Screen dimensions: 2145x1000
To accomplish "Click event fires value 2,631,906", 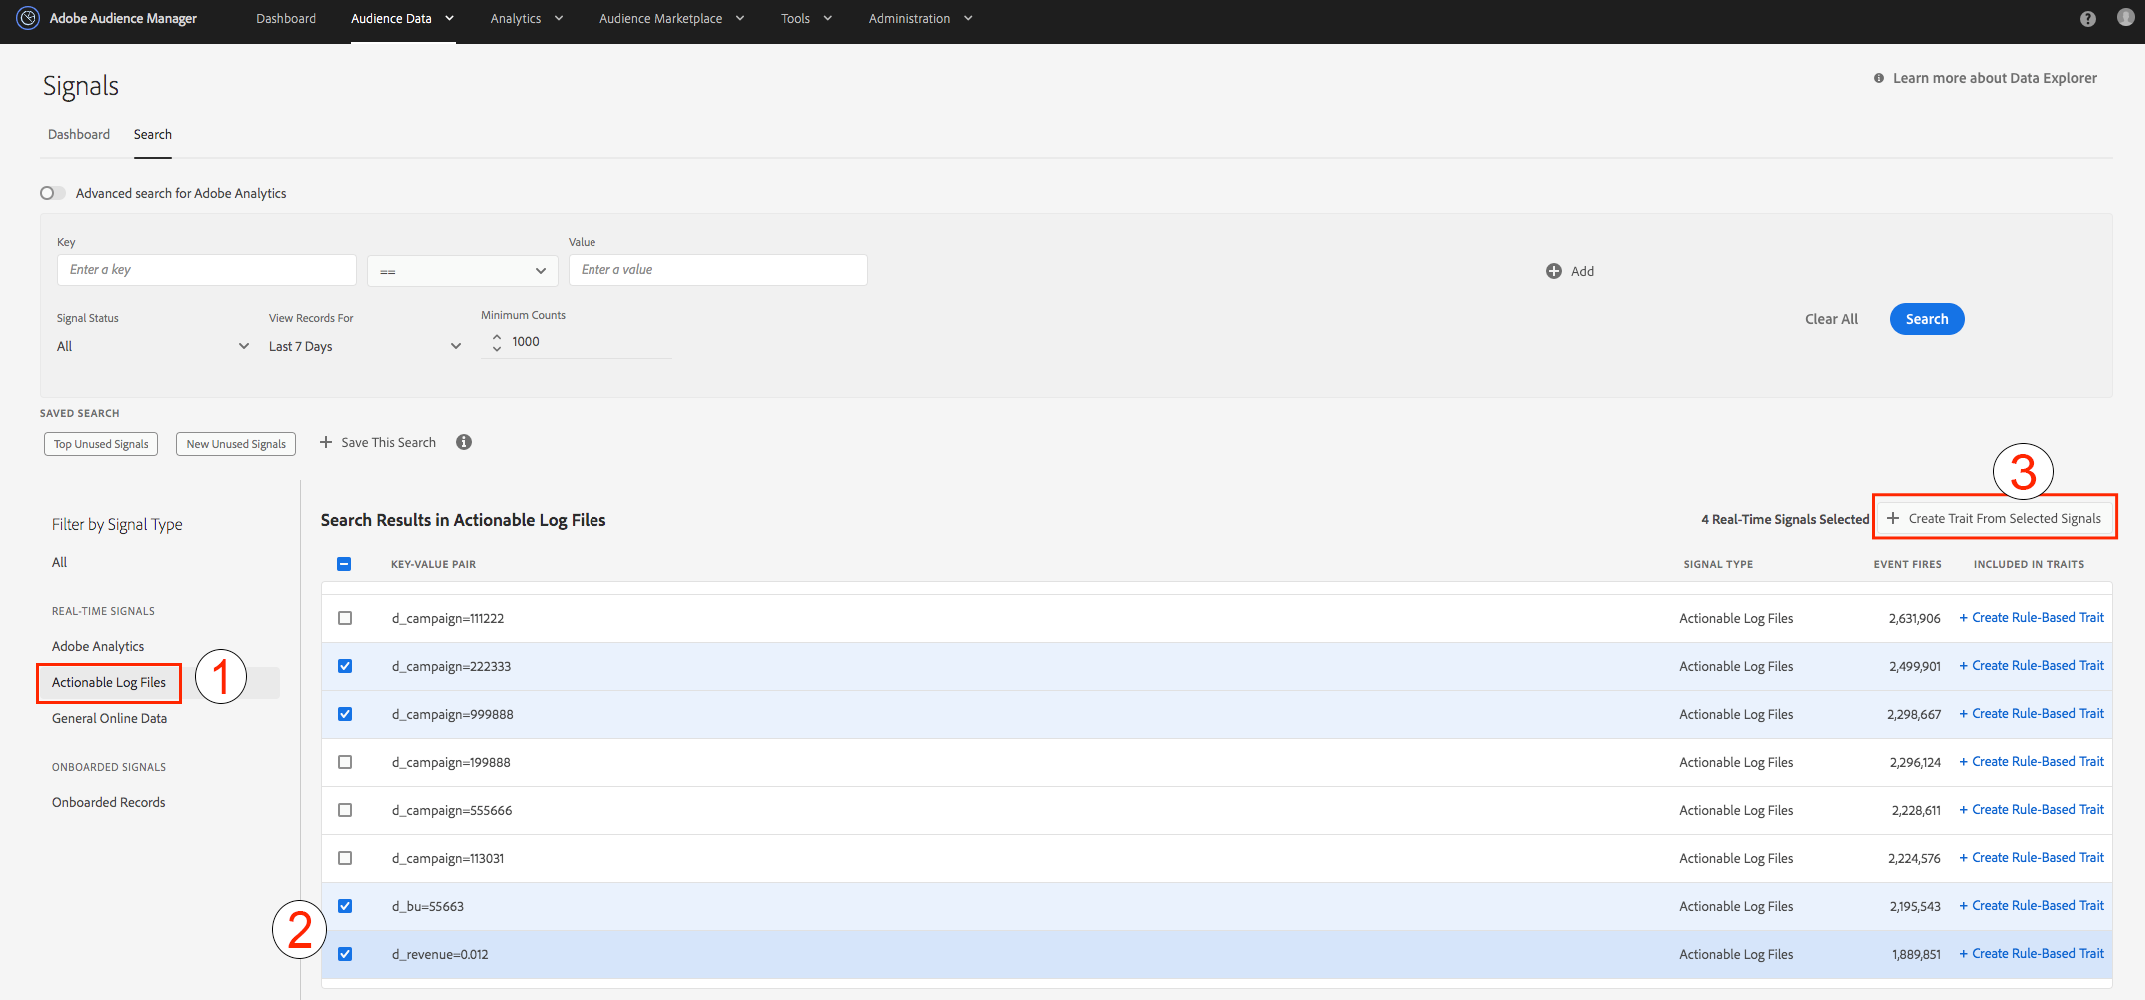I will [1915, 618].
